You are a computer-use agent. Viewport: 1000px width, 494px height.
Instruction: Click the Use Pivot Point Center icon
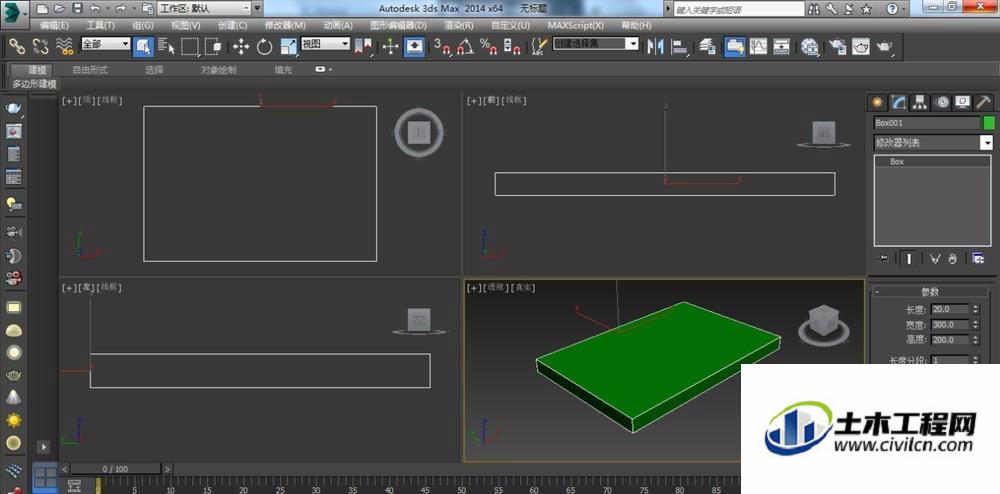point(364,47)
